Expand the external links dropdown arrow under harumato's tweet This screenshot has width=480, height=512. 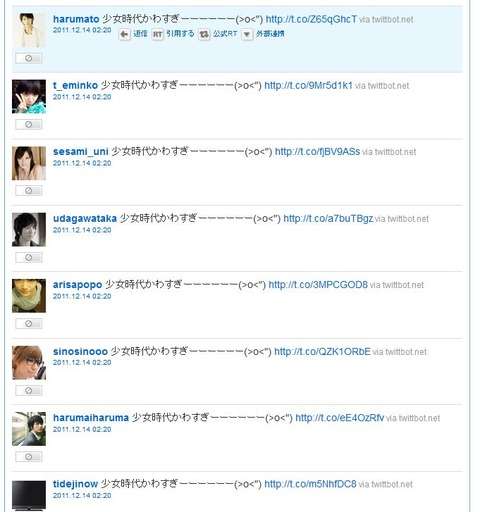[x=247, y=34]
